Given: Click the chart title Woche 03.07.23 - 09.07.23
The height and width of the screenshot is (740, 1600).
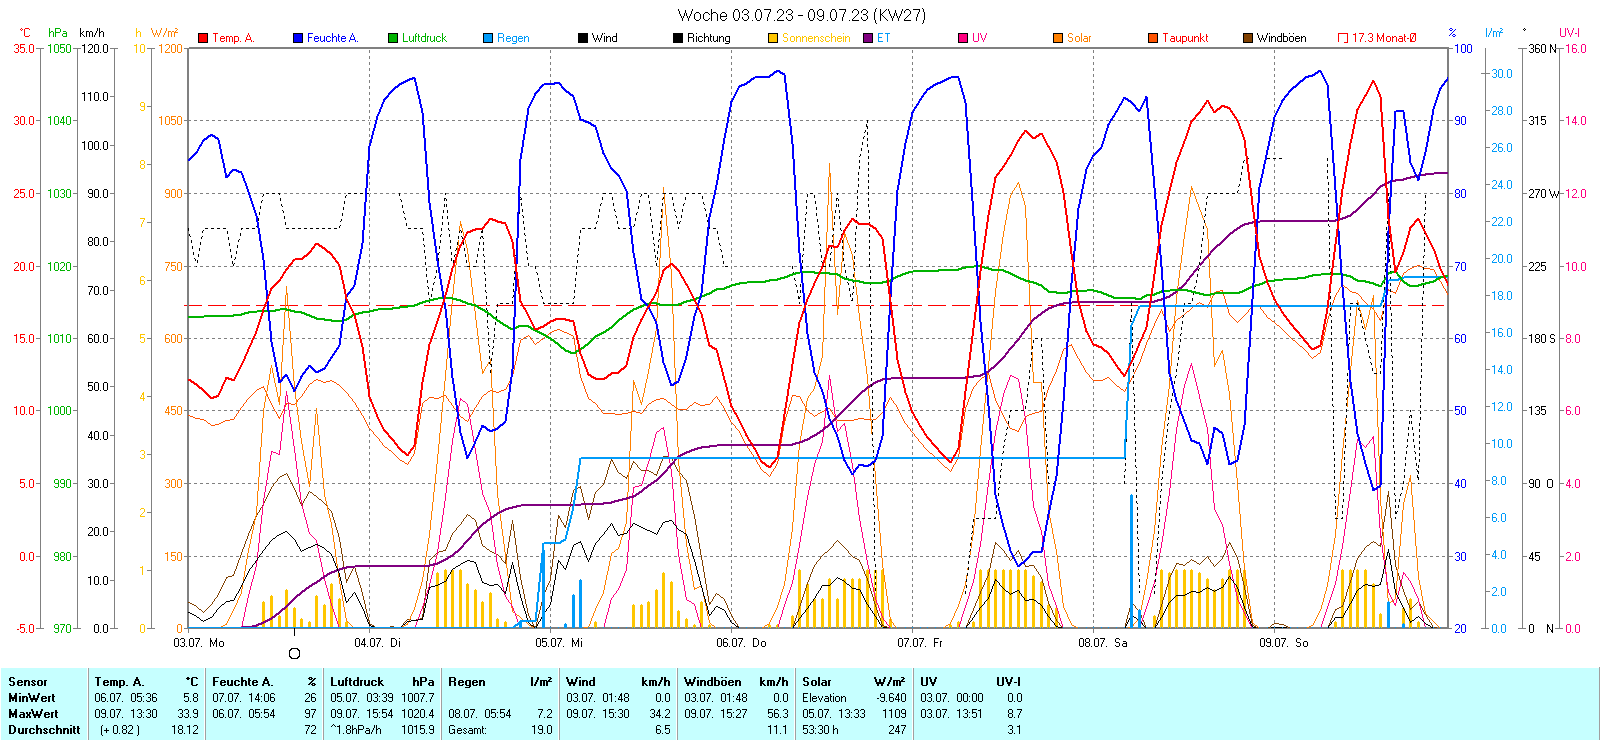Looking at the screenshot, I should 801,15.
